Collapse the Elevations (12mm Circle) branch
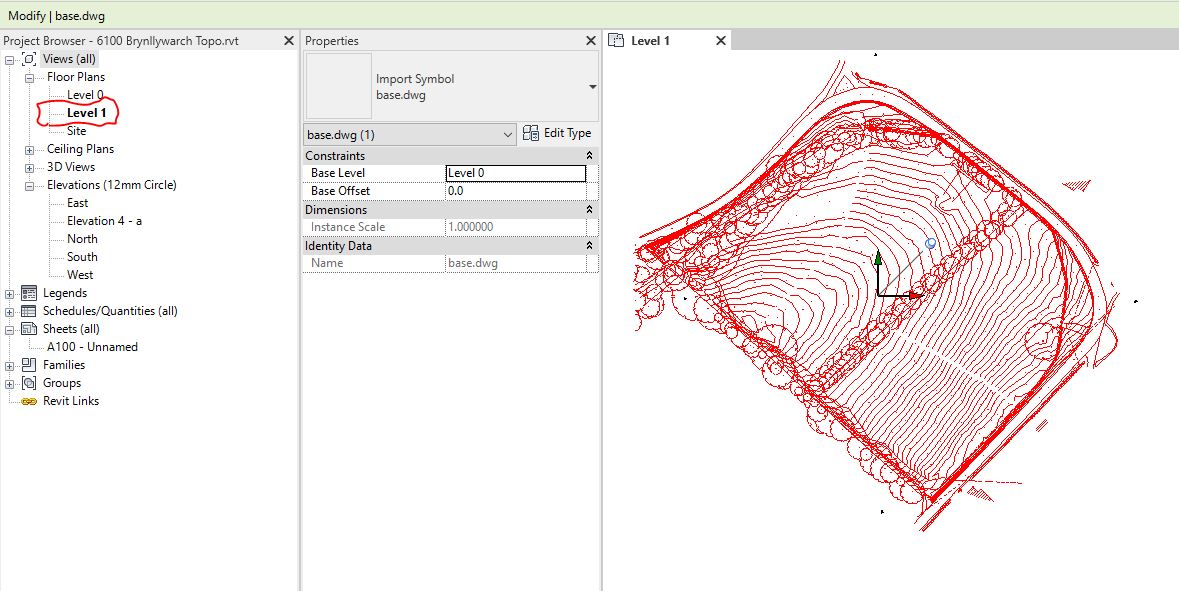This screenshot has width=1179, height=591. 29,186
